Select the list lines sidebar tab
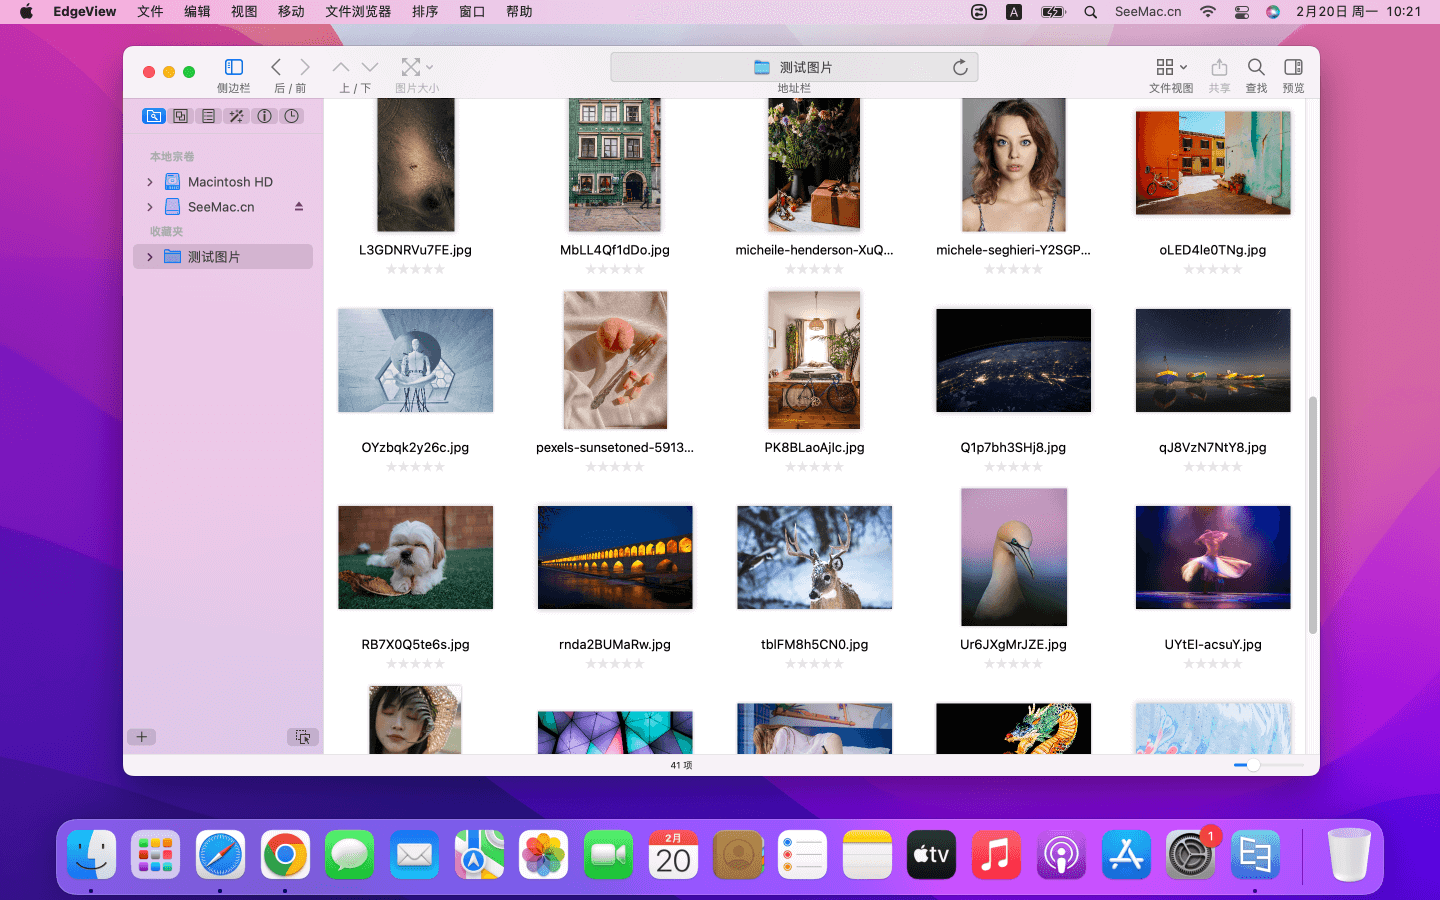1440x900 pixels. click(208, 116)
